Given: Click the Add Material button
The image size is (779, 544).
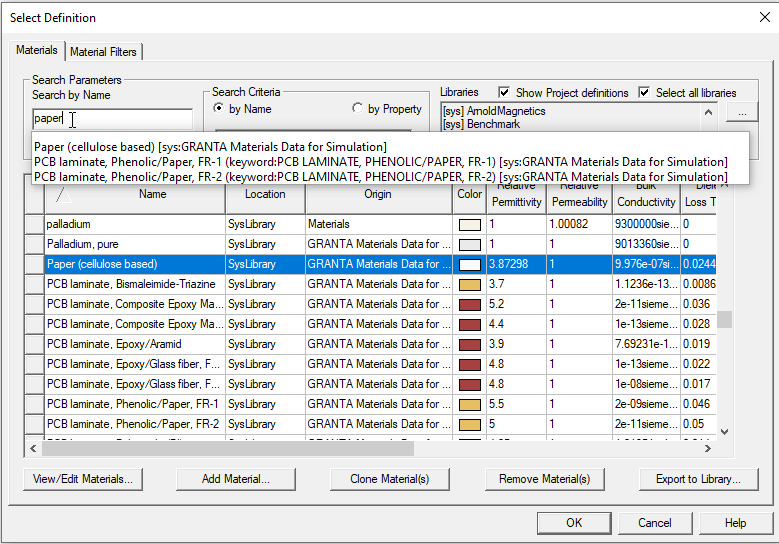Looking at the screenshot, I should tap(235, 479).
